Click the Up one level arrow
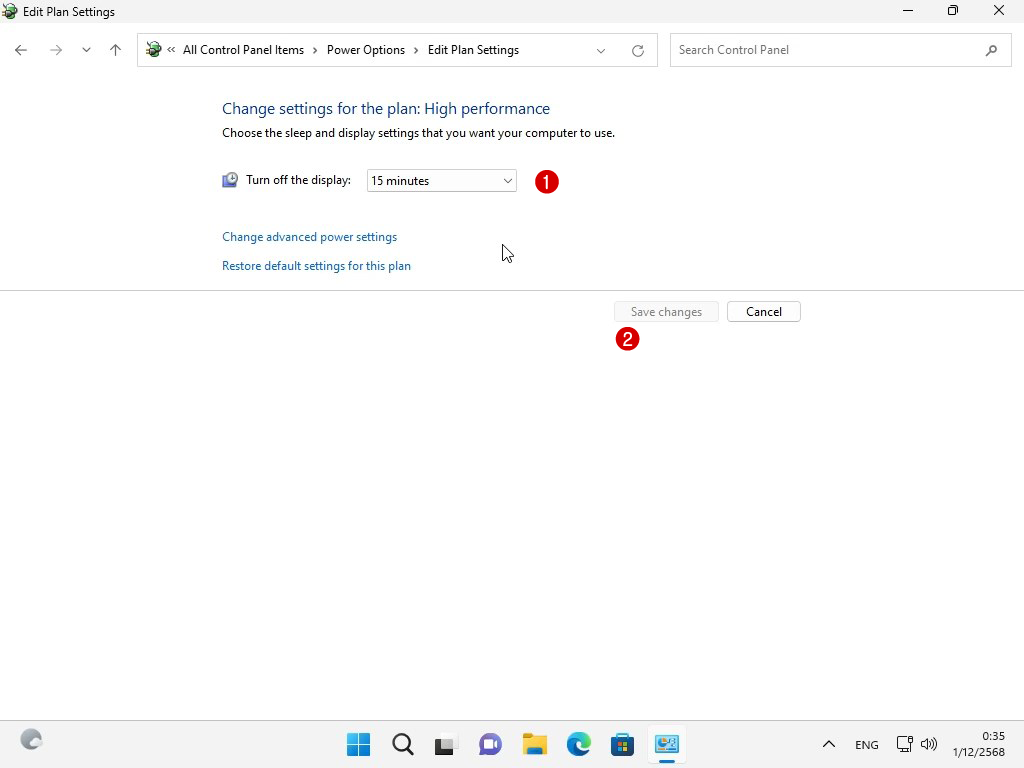This screenshot has height=768, width=1024. (115, 50)
